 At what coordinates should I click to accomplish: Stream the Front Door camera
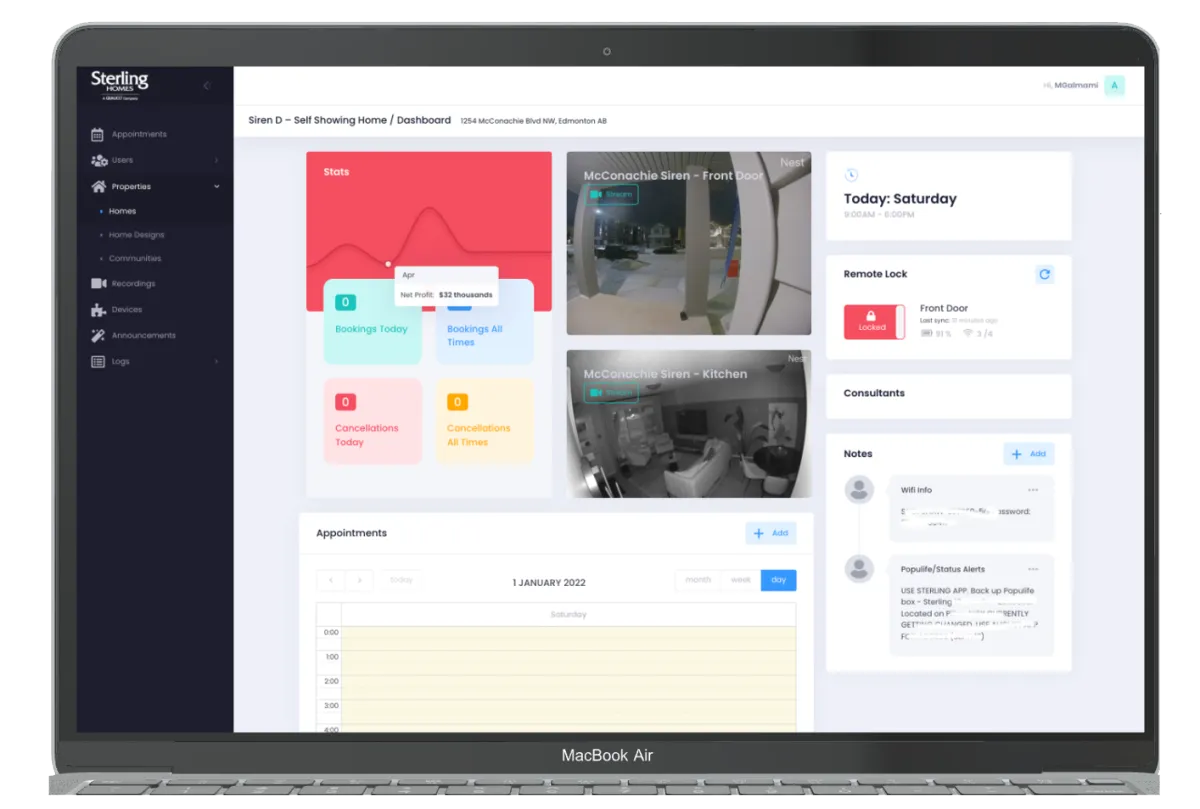click(x=611, y=194)
